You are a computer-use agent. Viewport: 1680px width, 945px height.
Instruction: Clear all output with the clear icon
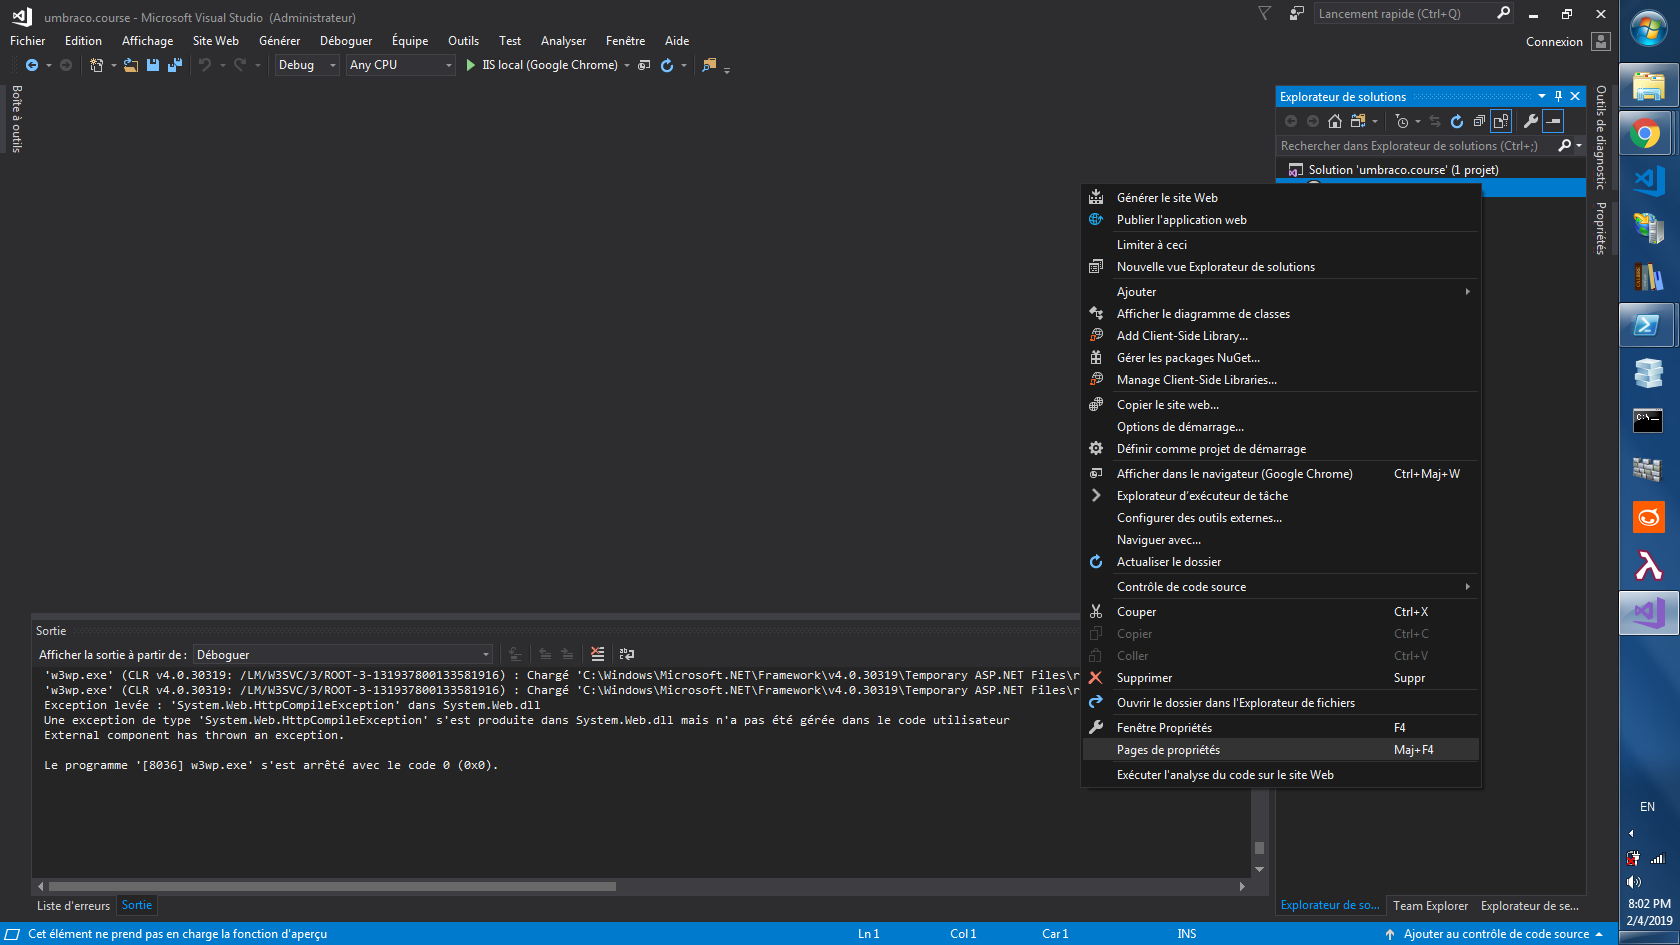[x=597, y=654]
